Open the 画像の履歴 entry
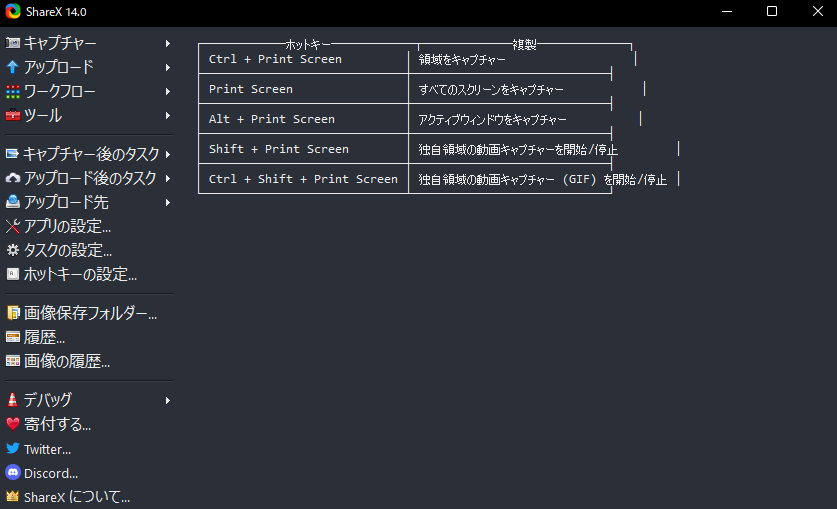 click(66, 361)
